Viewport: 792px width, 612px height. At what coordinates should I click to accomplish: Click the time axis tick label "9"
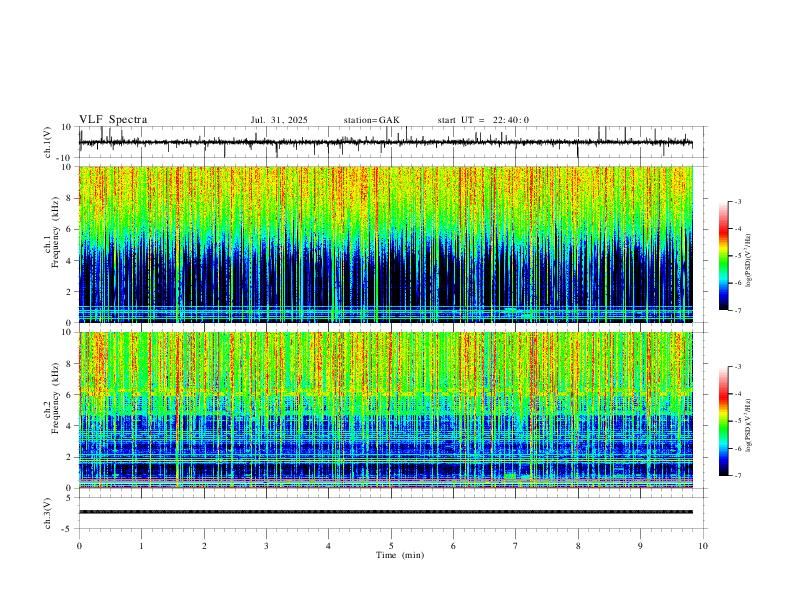click(640, 546)
